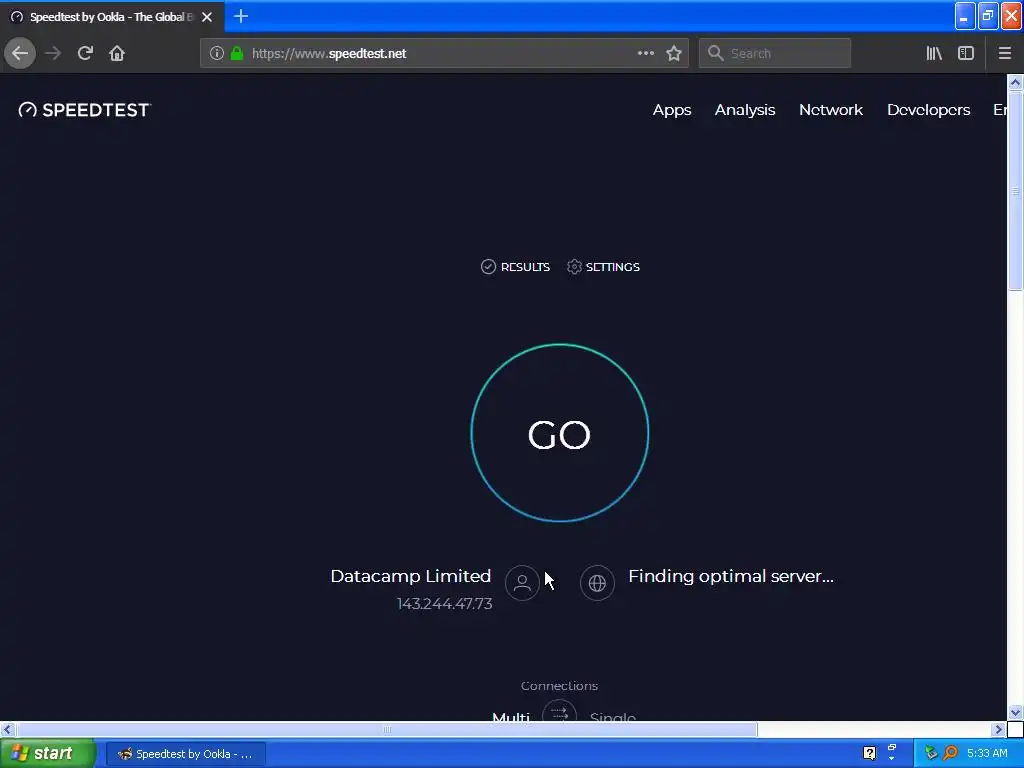The height and width of the screenshot is (768, 1024).
Task: Click the Finding optimal server text
Action: click(x=731, y=576)
